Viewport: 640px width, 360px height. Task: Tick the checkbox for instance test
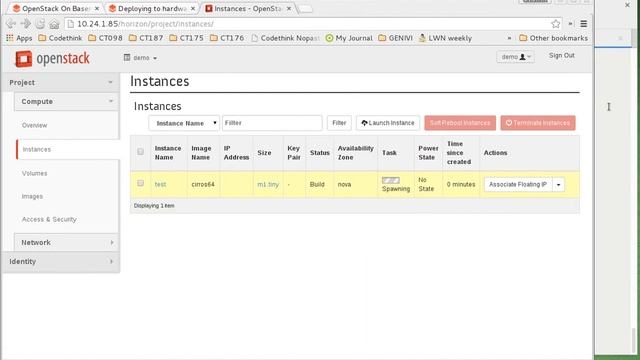140,183
